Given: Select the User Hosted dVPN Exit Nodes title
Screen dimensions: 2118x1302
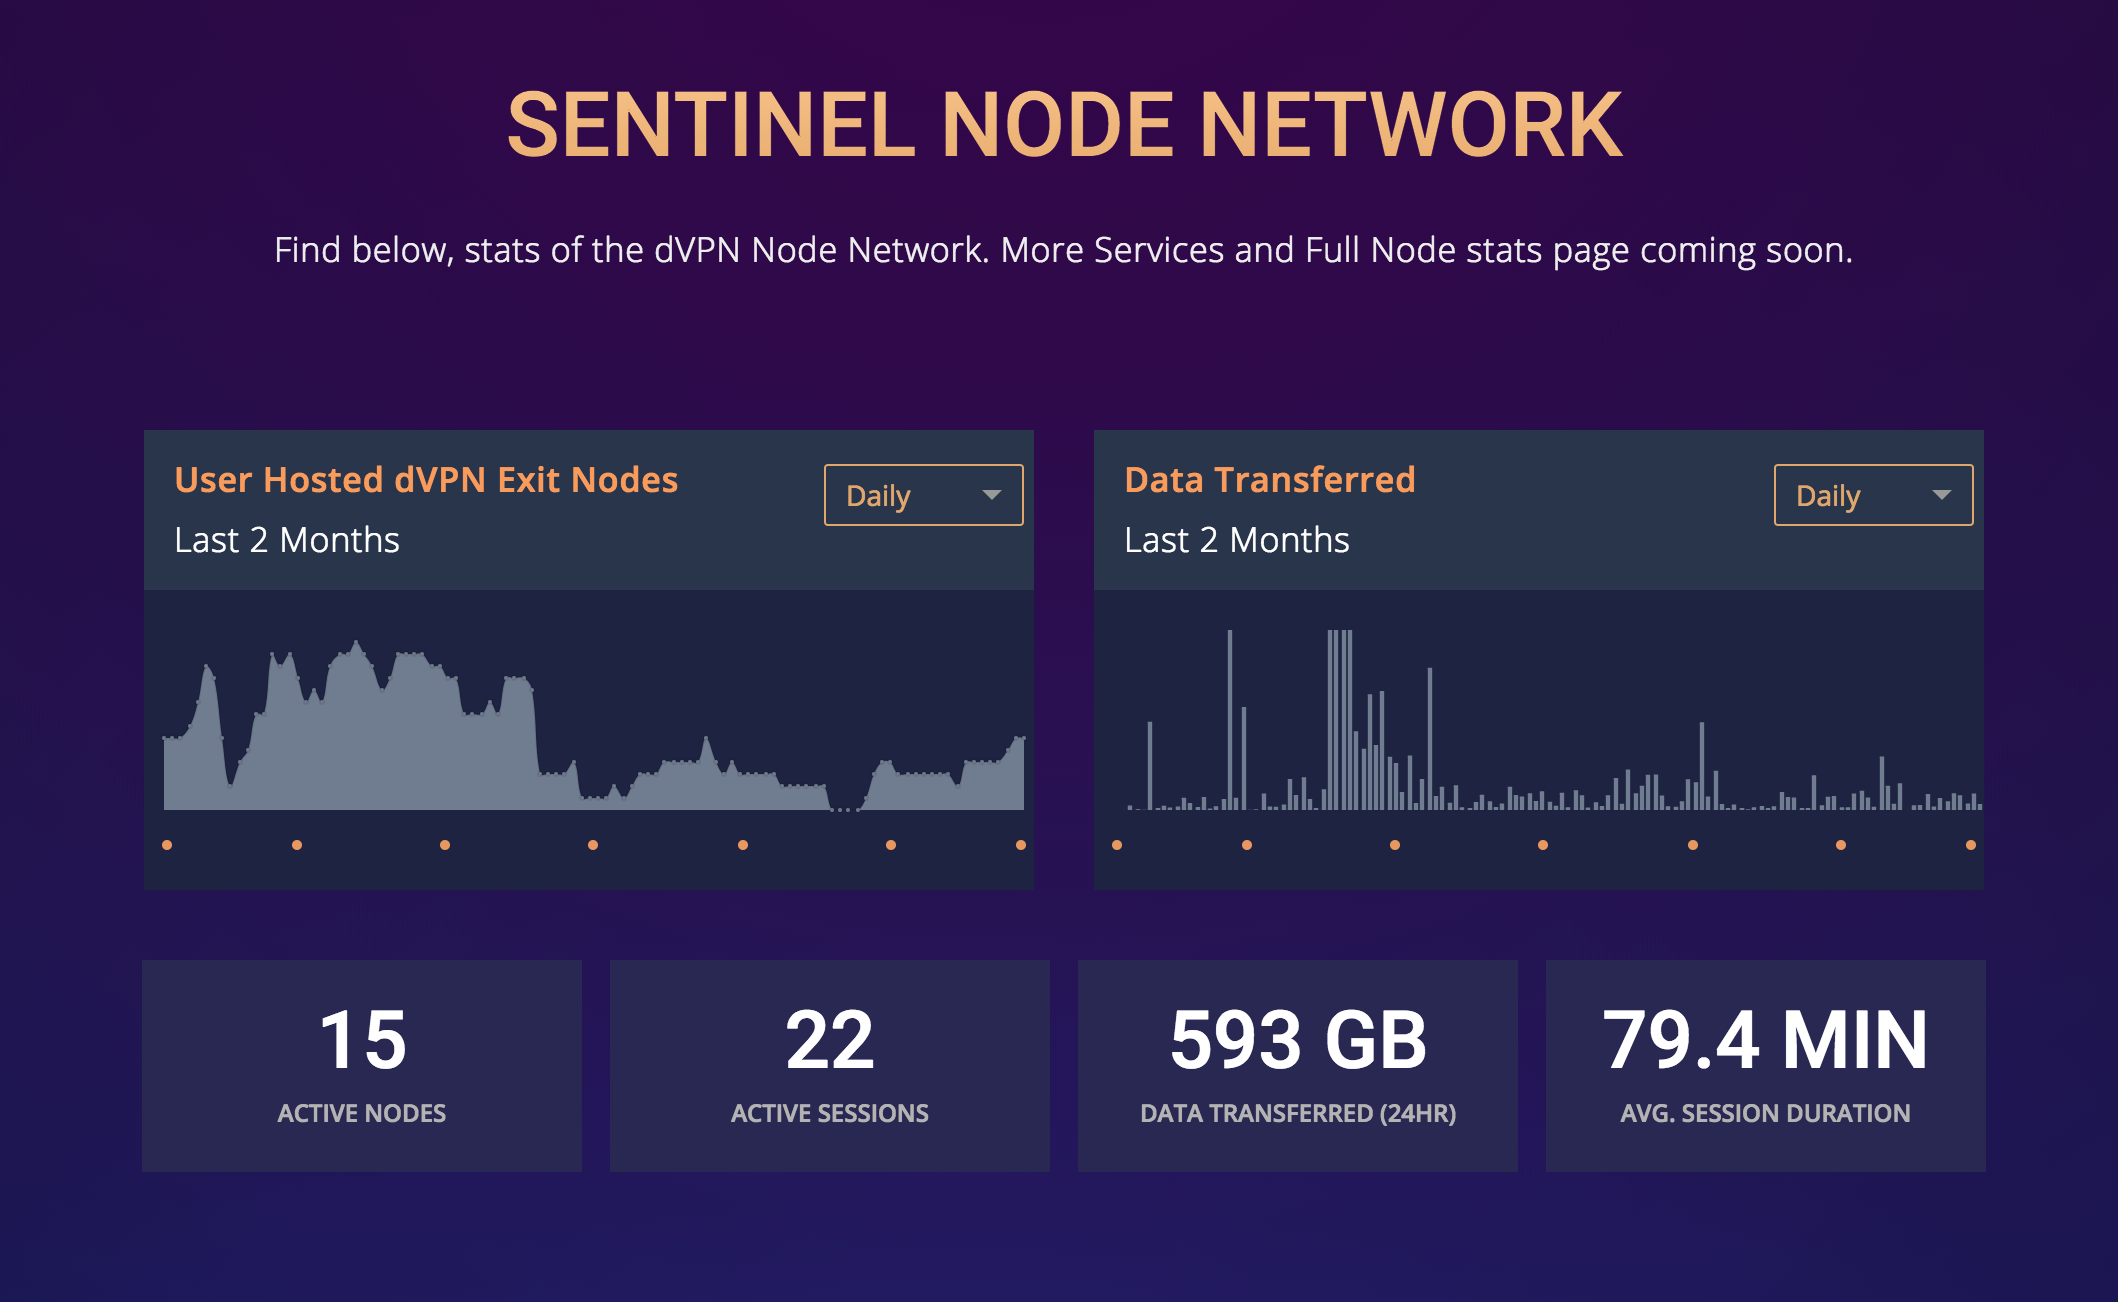Looking at the screenshot, I should (x=426, y=480).
